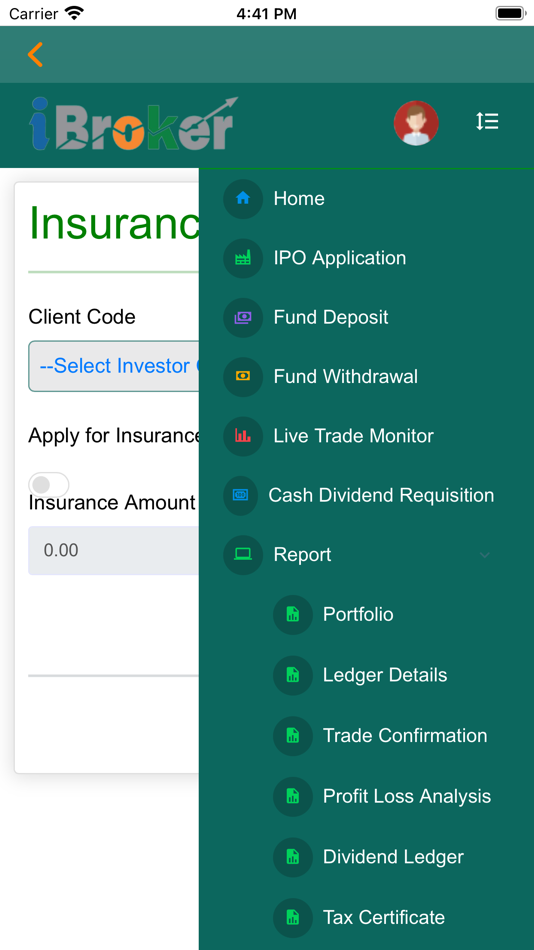The width and height of the screenshot is (534, 950).
Task: Click the Insurance page heading
Action: (114, 224)
